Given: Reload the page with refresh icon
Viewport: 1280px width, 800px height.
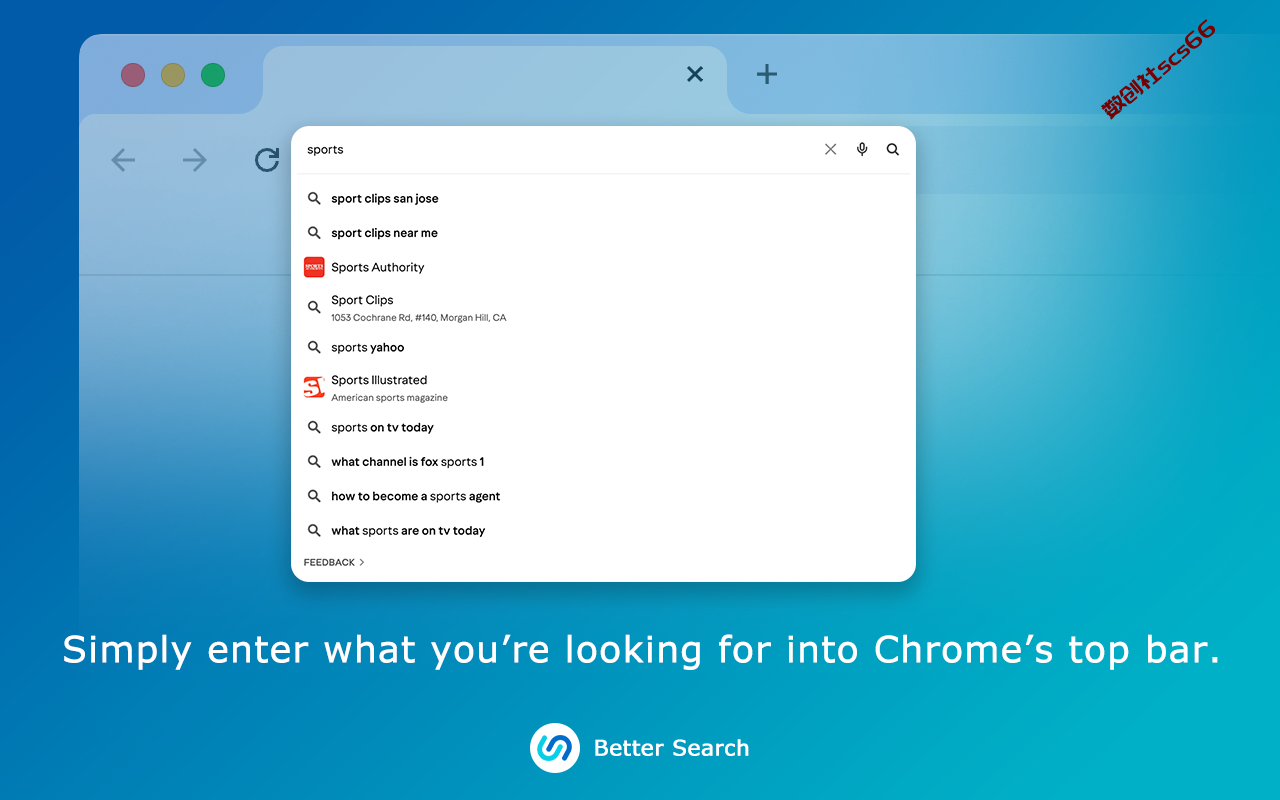Looking at the screenshot, I should tap(267, 160).
